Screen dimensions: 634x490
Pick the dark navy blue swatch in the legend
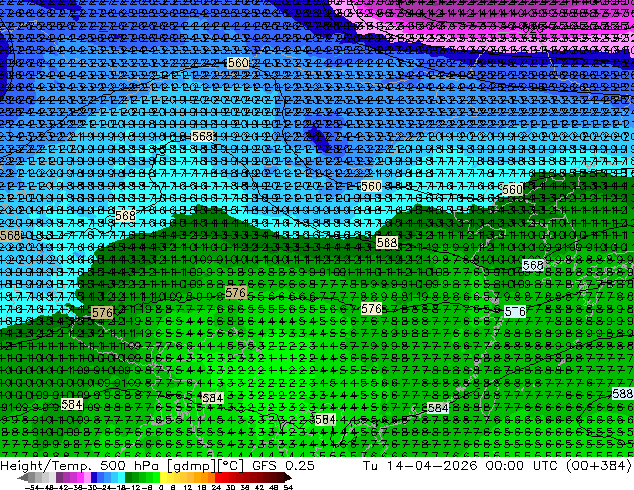click(94, 478)
